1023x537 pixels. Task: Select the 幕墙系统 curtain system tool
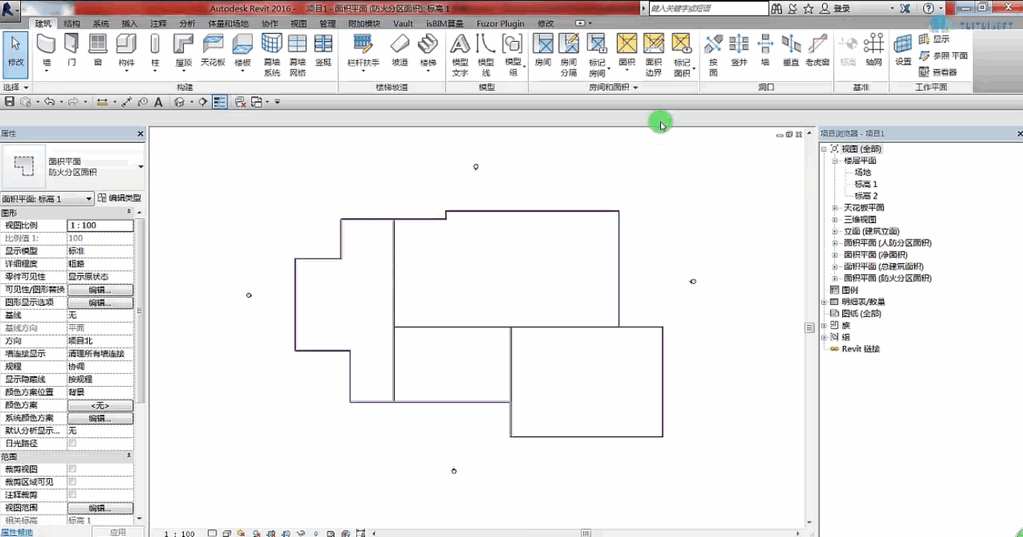click(271, 55)
